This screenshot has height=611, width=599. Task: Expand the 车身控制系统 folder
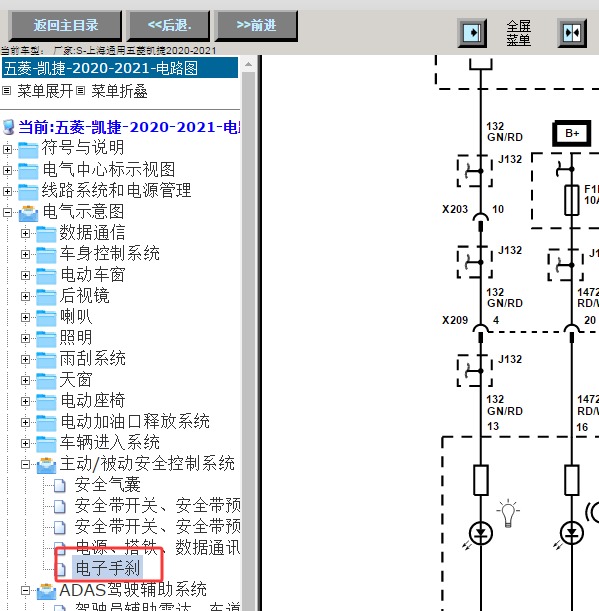pos(25,254)
